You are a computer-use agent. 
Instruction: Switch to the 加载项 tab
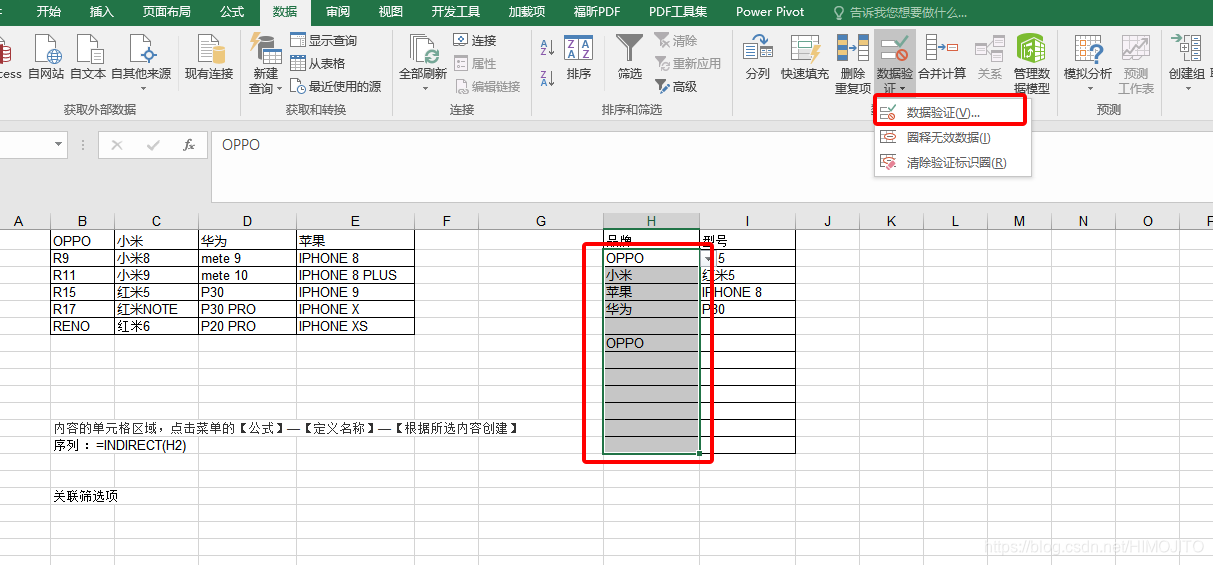coord(527,12)
